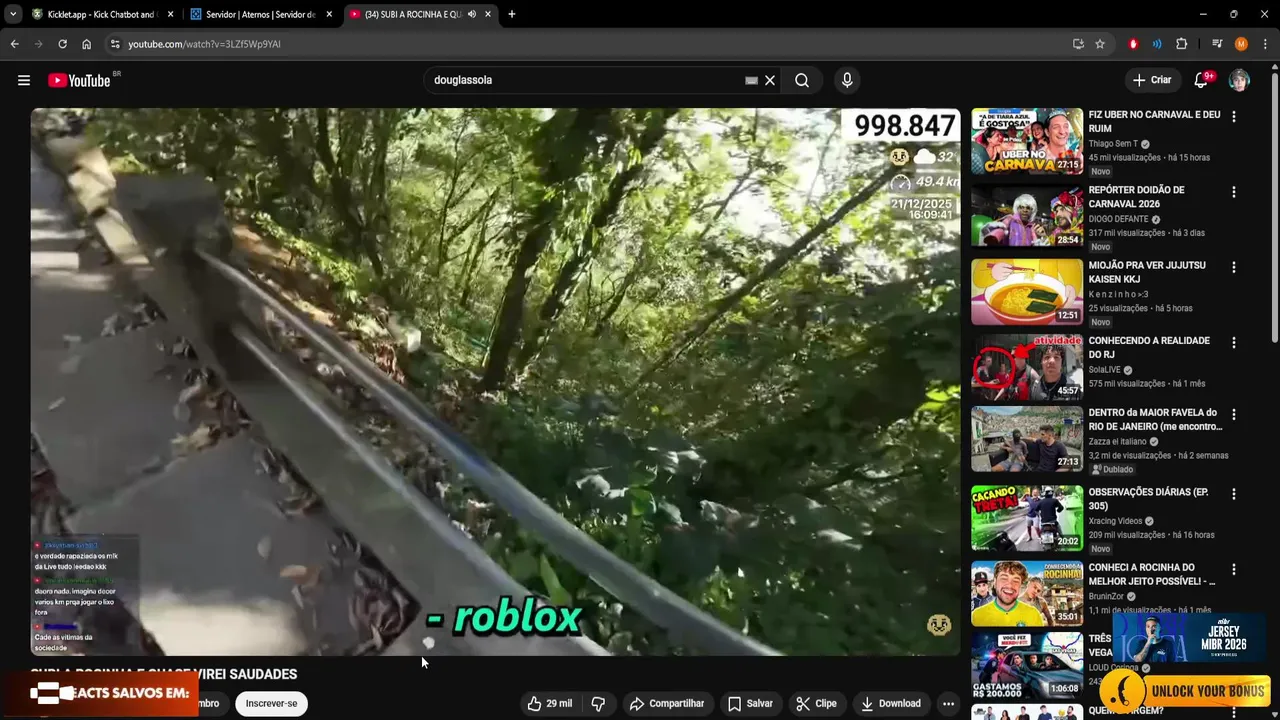
Task: Close the Servidor Aternos tab
Action: 329,14
